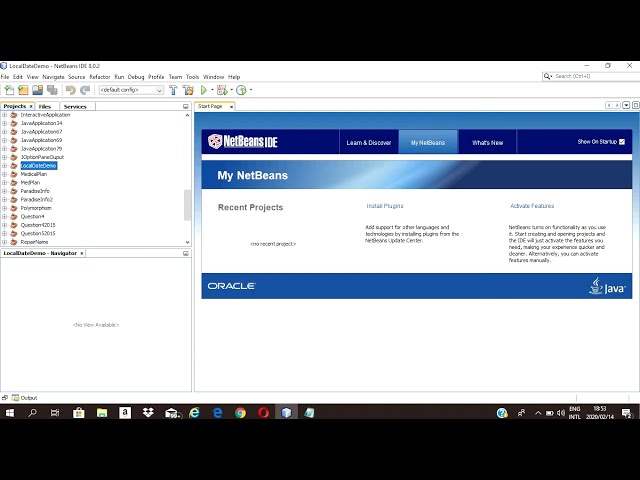Image resolution: width=640 pixels, height=480 pixels.
Task: Open the Output window button
Action: (x=24, y=398)
